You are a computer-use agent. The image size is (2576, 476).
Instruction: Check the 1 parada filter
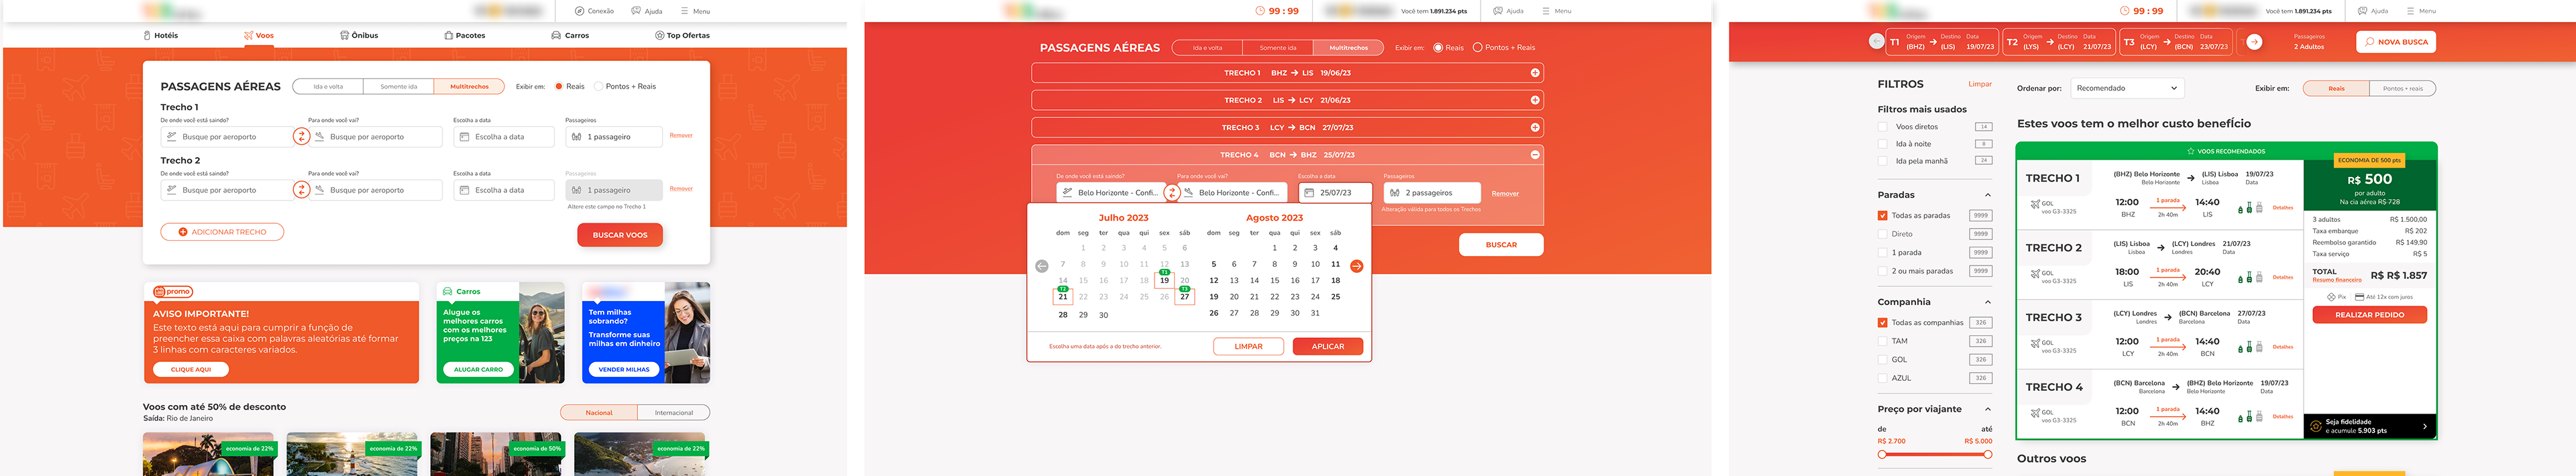pos(1882,253)
